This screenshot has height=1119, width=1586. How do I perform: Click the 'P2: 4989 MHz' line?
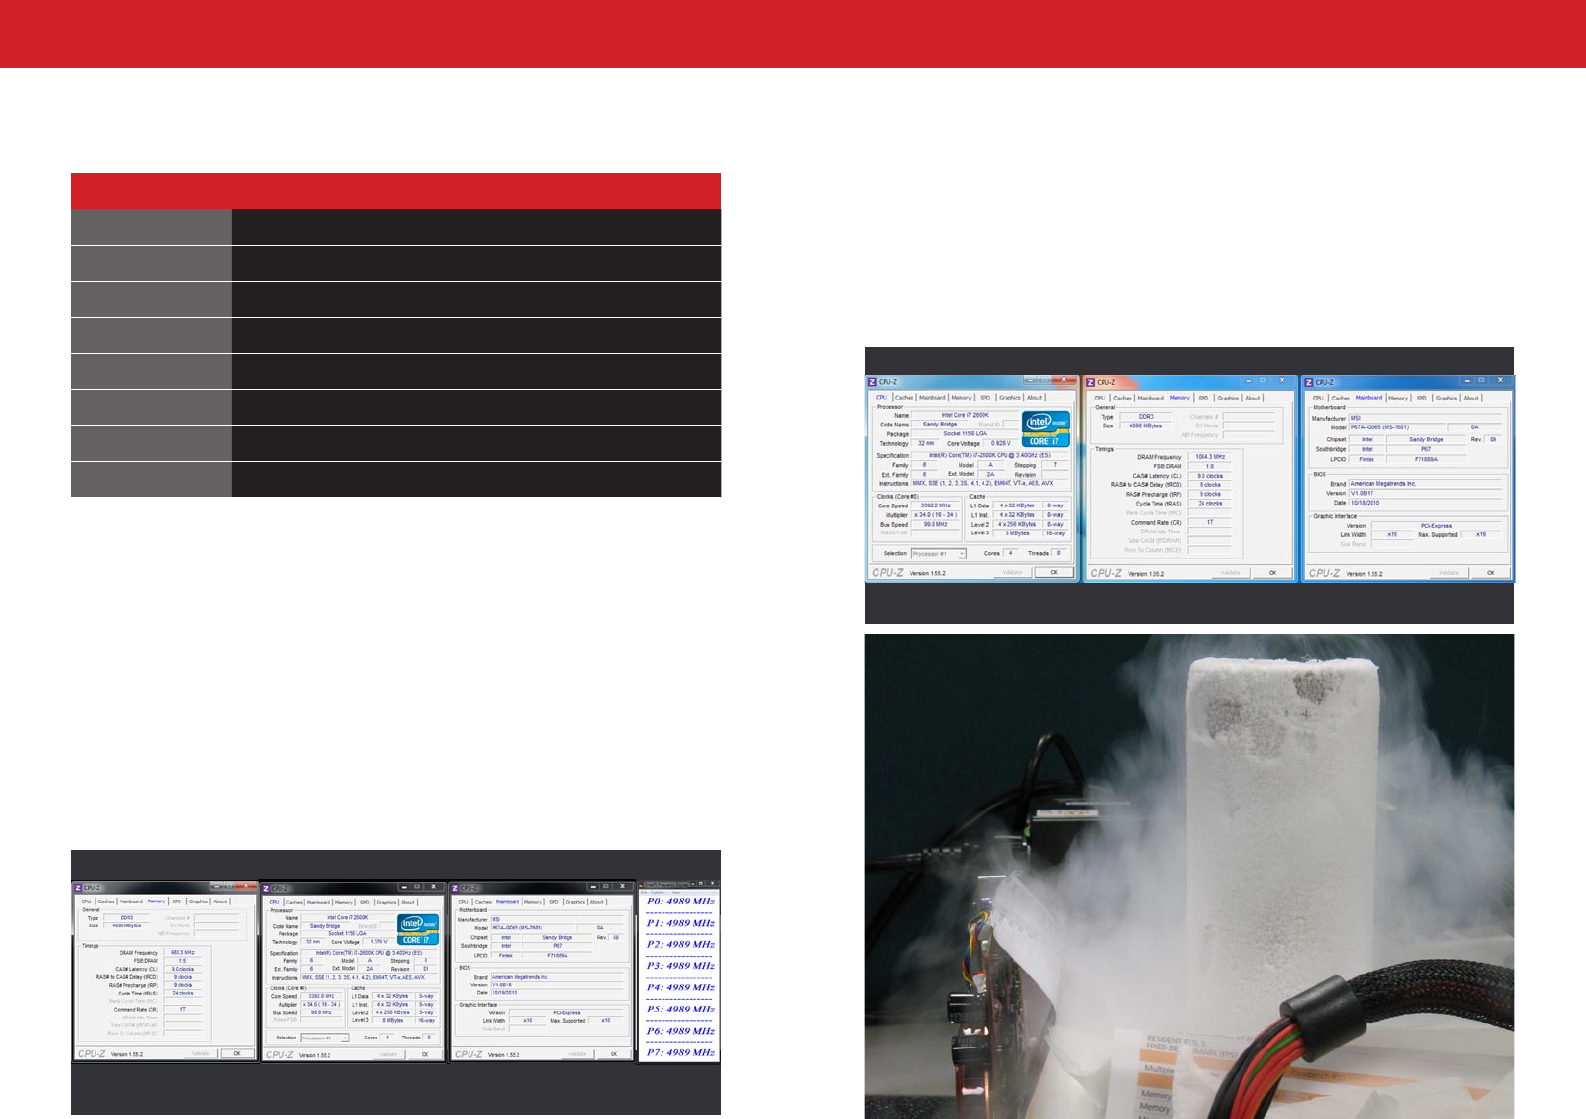[x=681, y=944]
